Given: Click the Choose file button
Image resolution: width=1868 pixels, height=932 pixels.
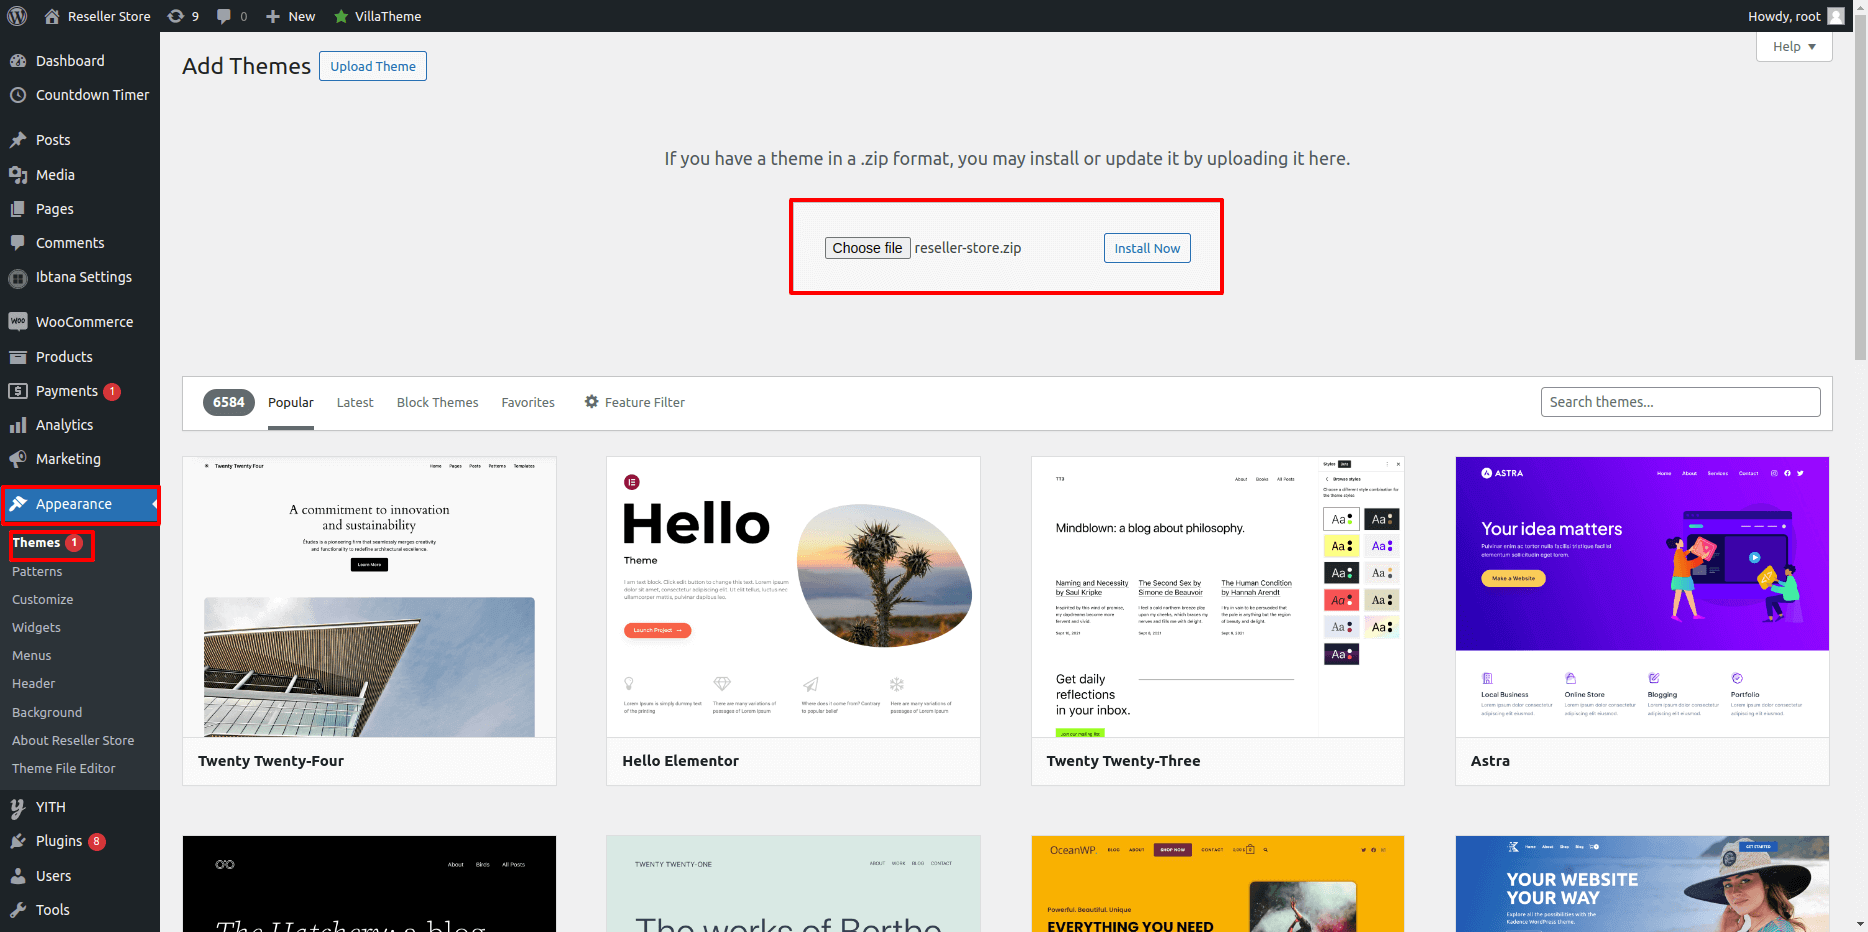Looking at the screenshot, I should [867, 248].
